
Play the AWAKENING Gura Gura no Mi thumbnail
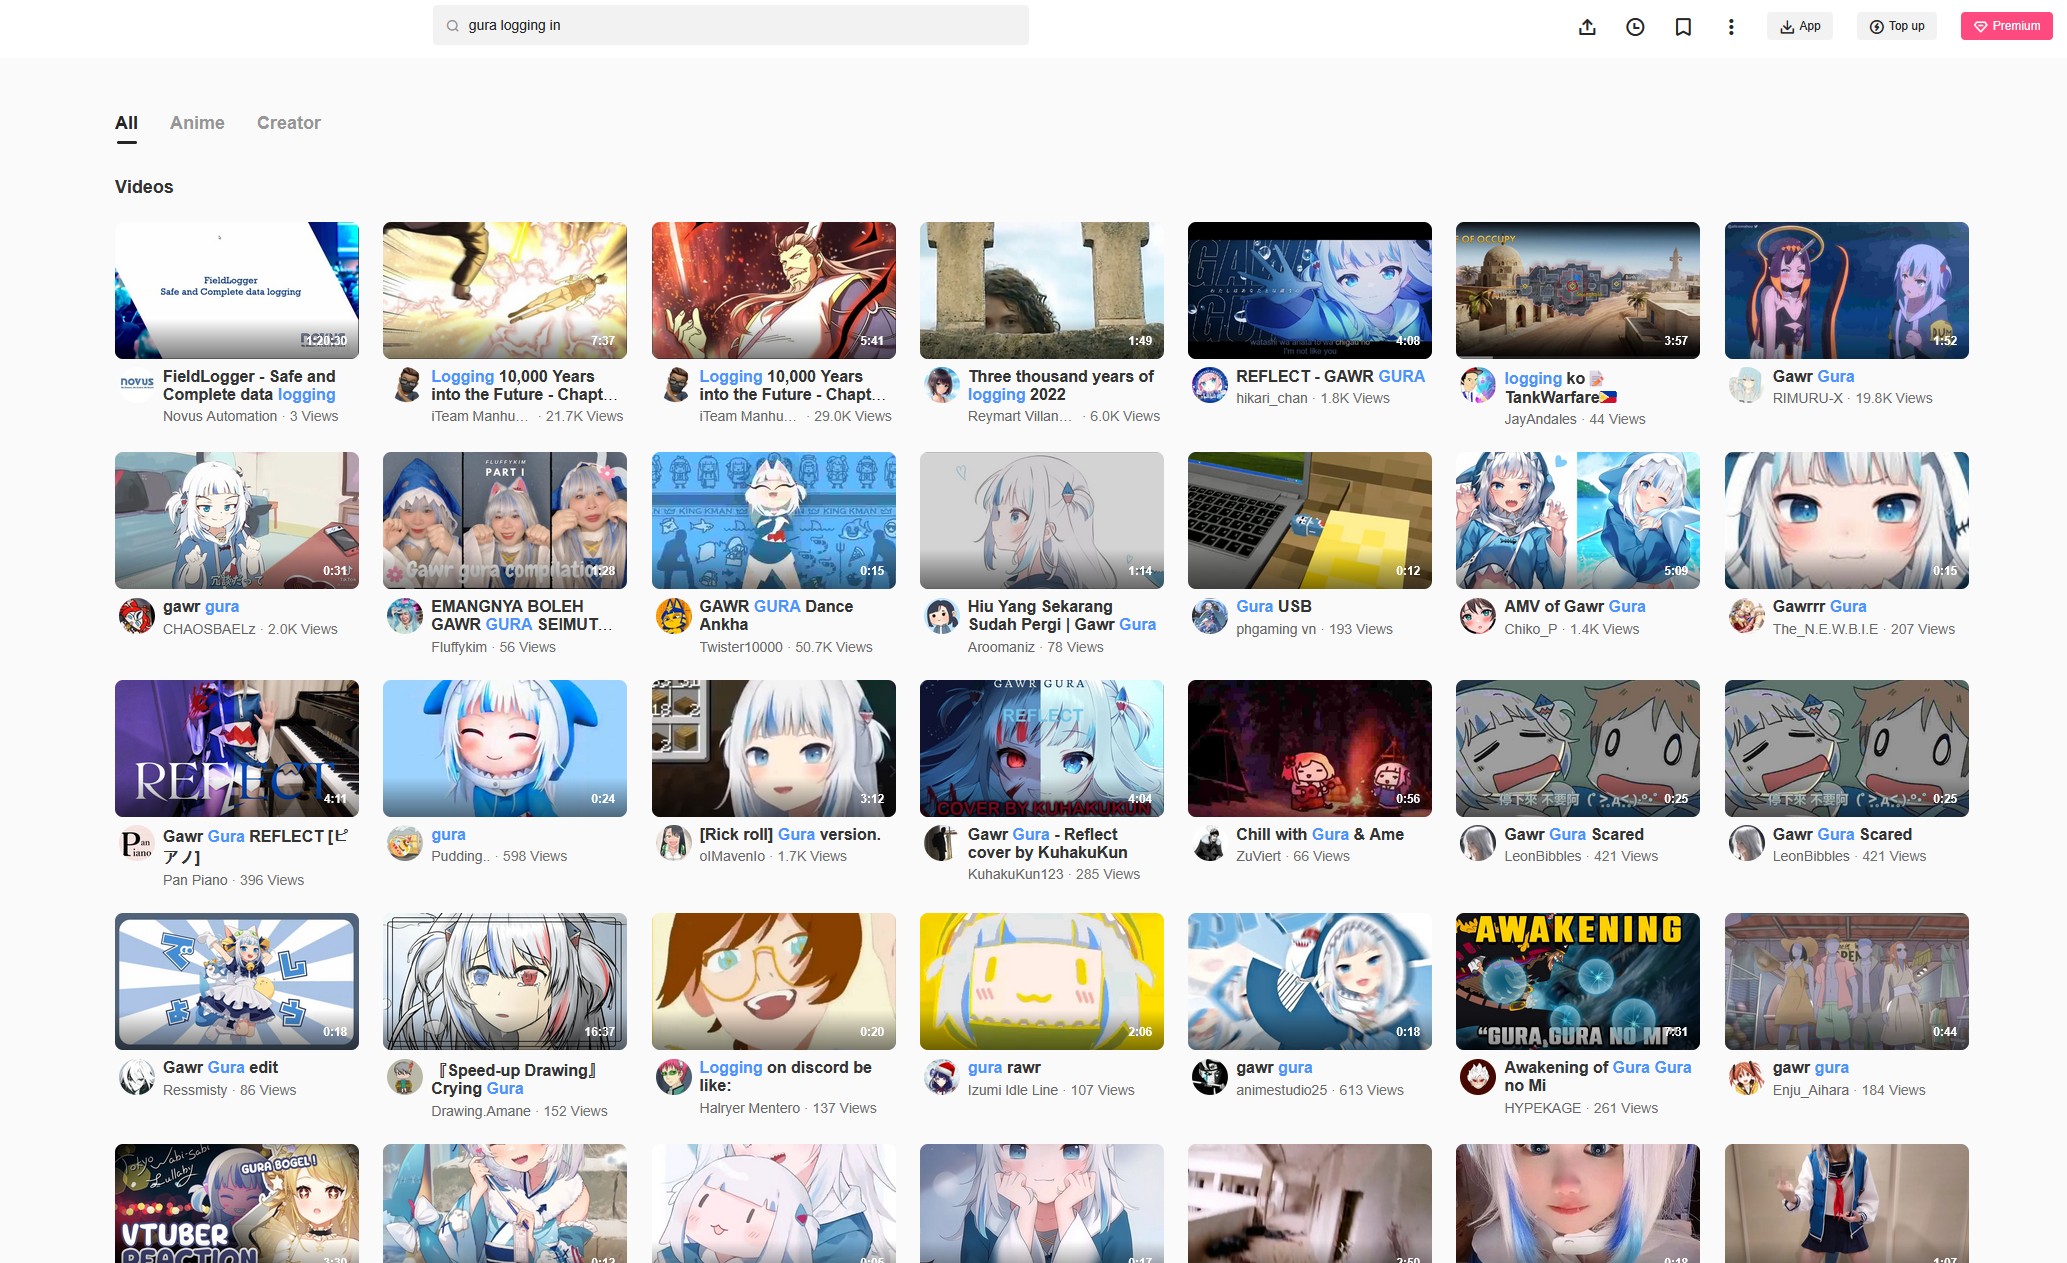pos(1578,981)
